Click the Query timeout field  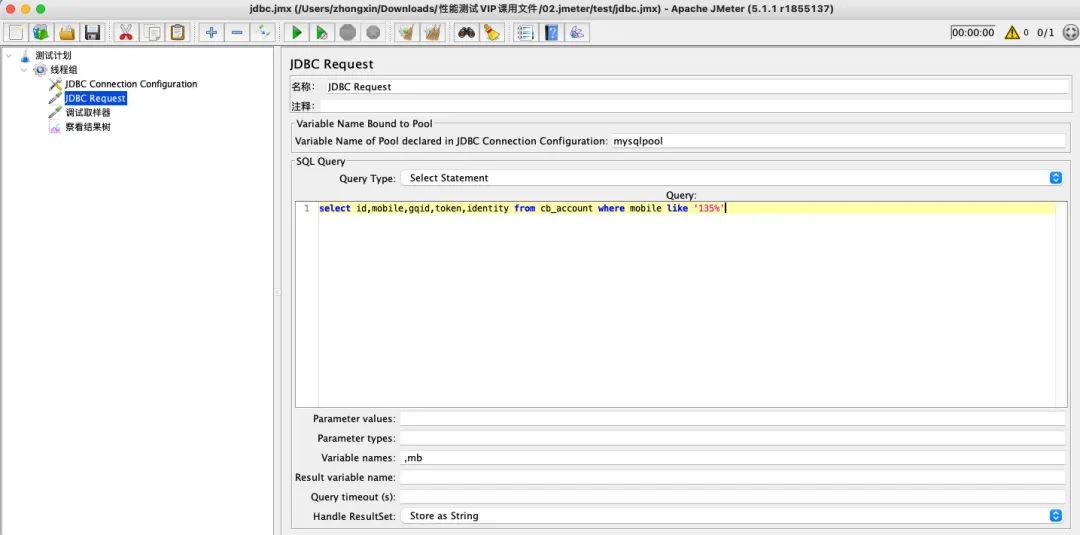[x=732, y=496]
